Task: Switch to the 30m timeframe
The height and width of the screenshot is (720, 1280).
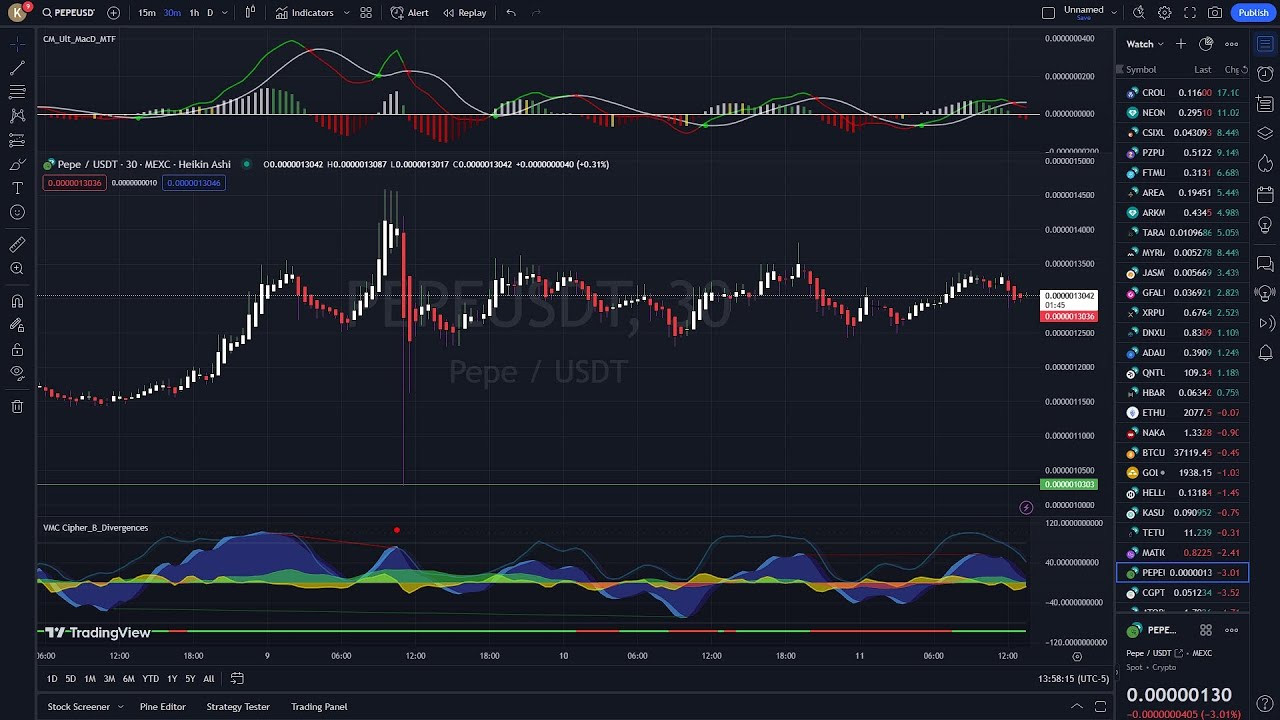Action: pos(172,13)
